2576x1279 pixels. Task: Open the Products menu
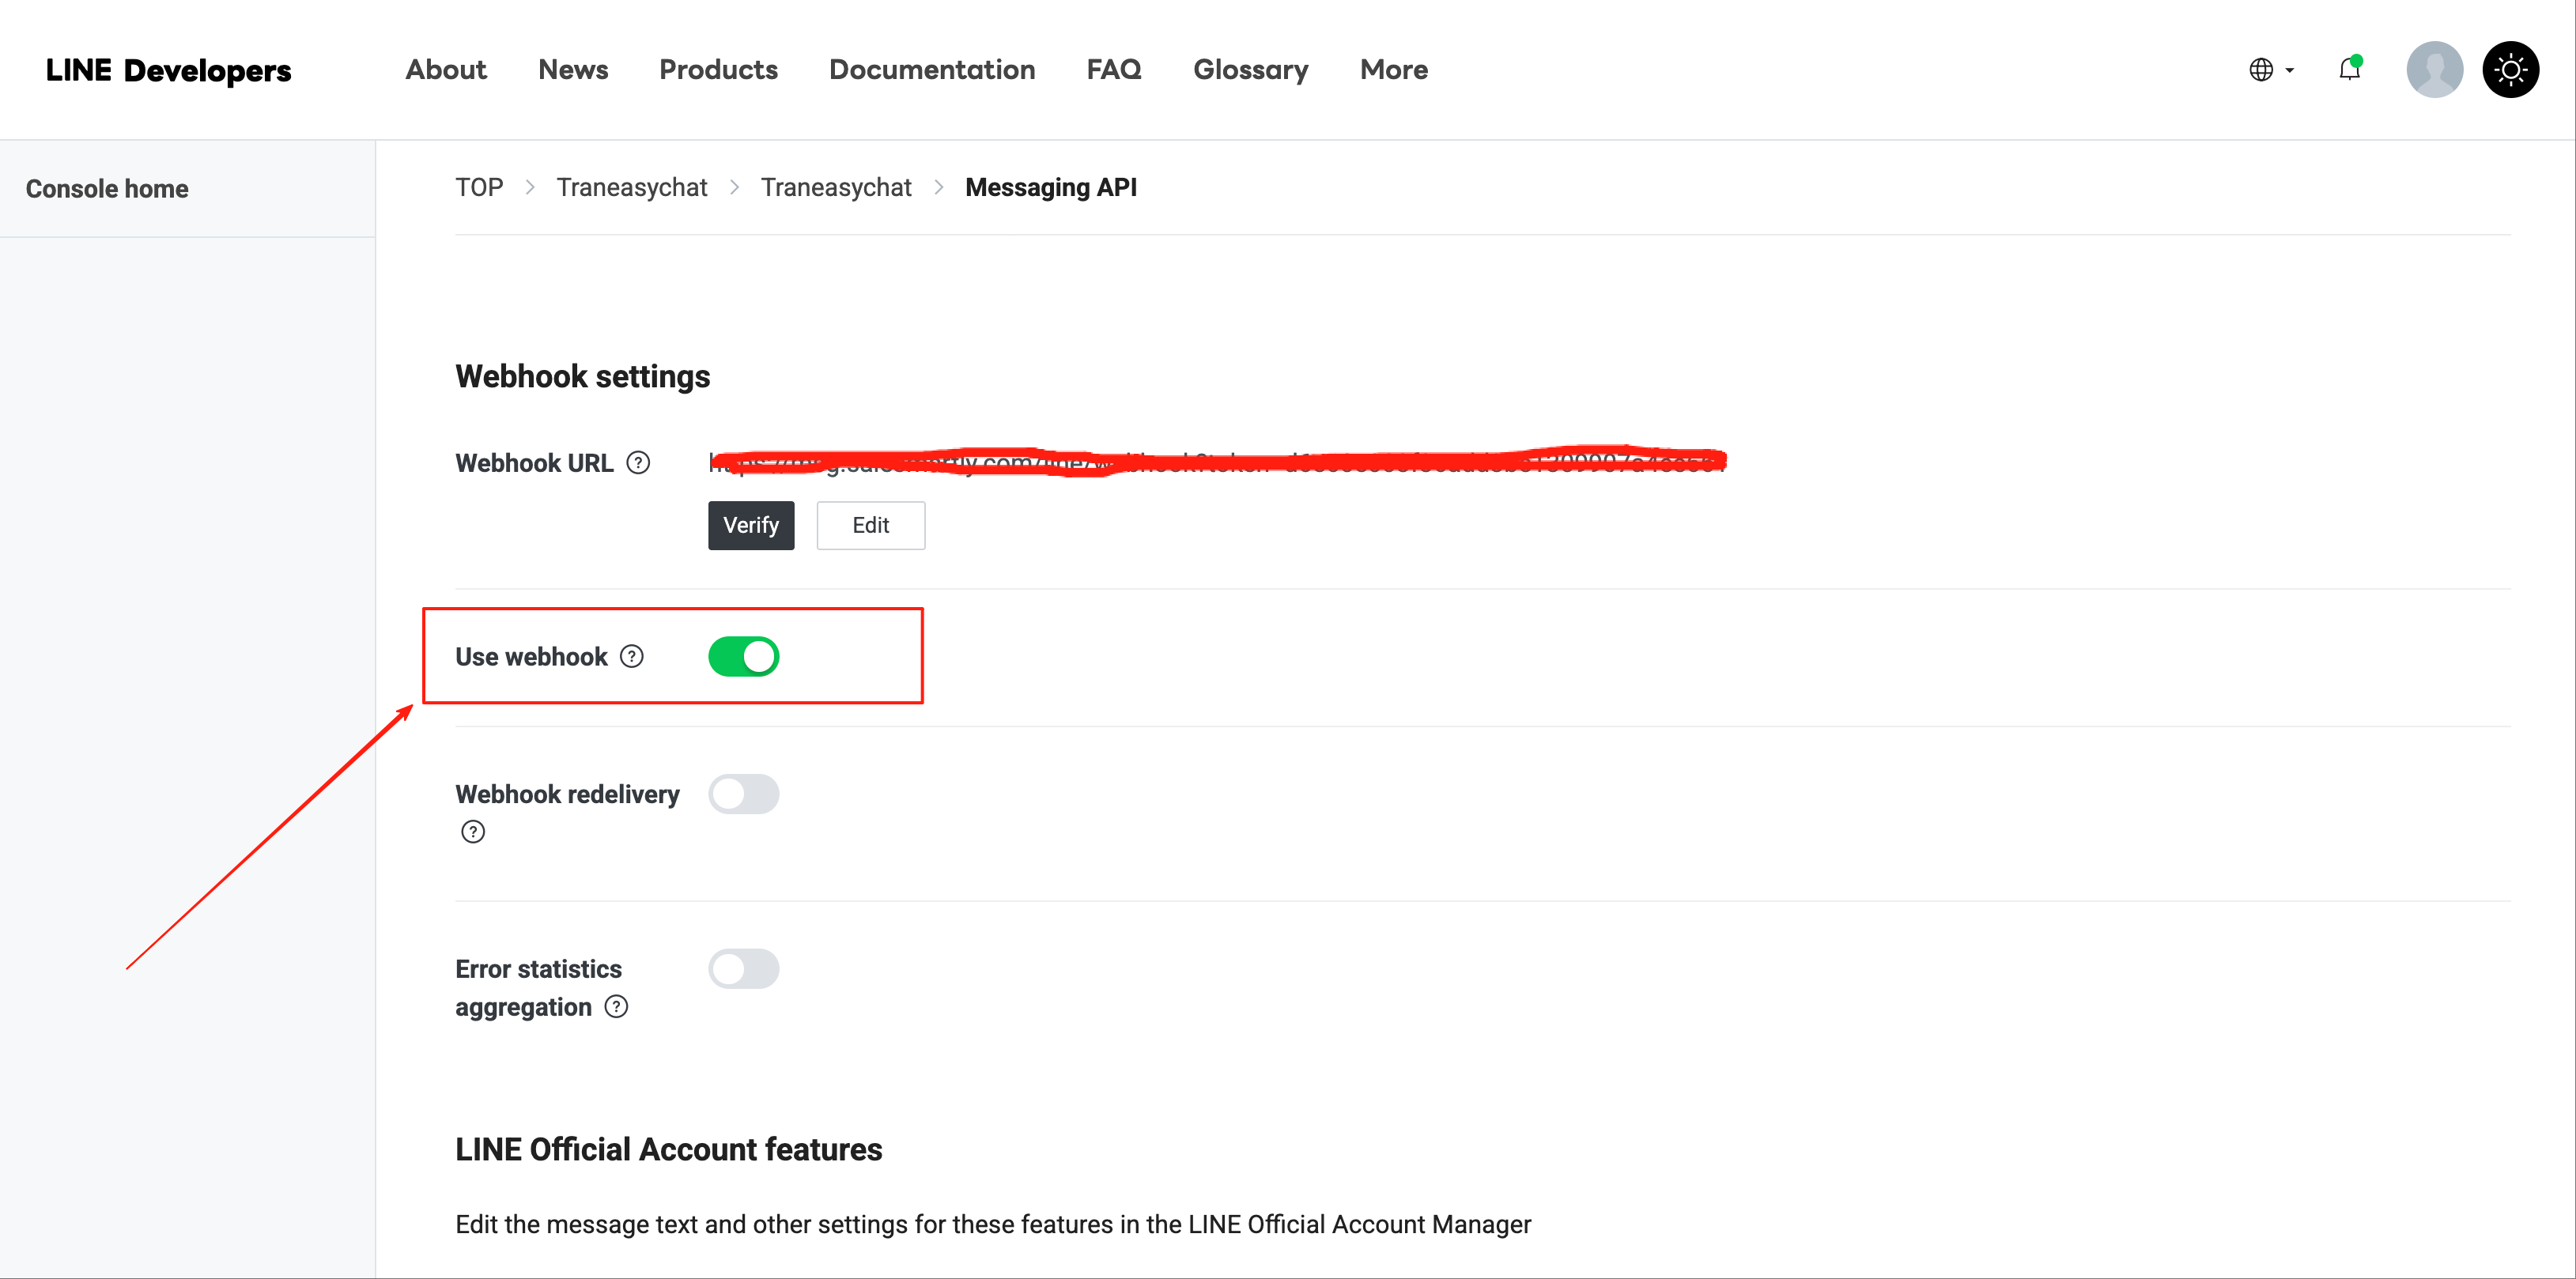[x=718, y=70]
